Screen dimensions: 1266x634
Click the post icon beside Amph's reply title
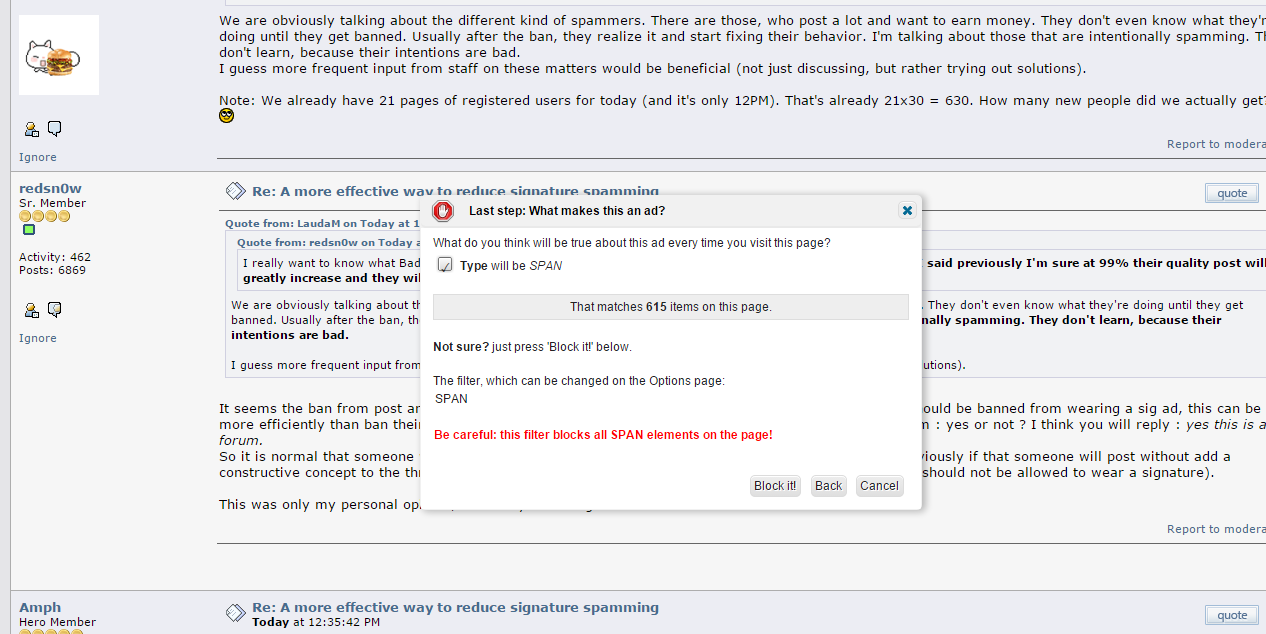(235, 612)
